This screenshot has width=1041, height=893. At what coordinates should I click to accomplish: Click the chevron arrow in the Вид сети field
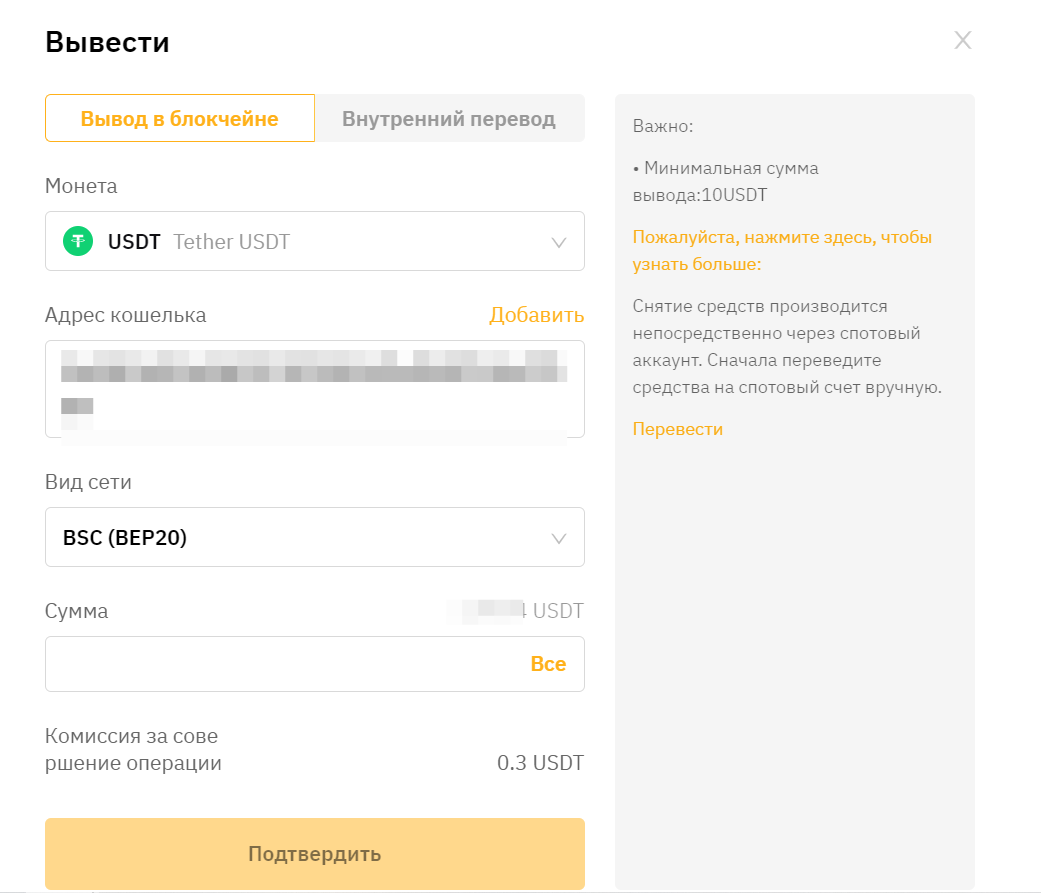(x=559, y=538)
